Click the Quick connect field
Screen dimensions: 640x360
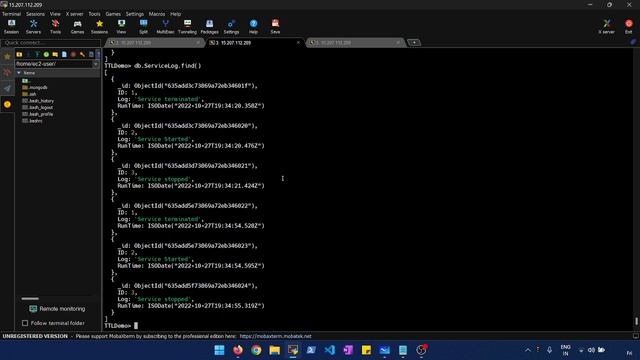pyautogui.click(x=51, y=43)
